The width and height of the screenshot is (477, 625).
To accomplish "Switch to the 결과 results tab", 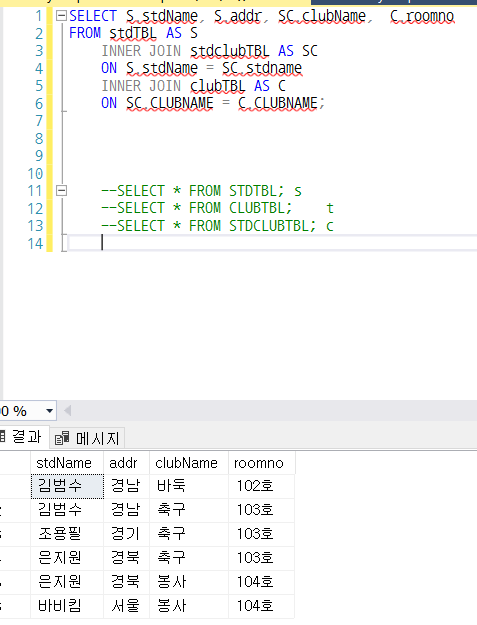I will pos(23,437).
